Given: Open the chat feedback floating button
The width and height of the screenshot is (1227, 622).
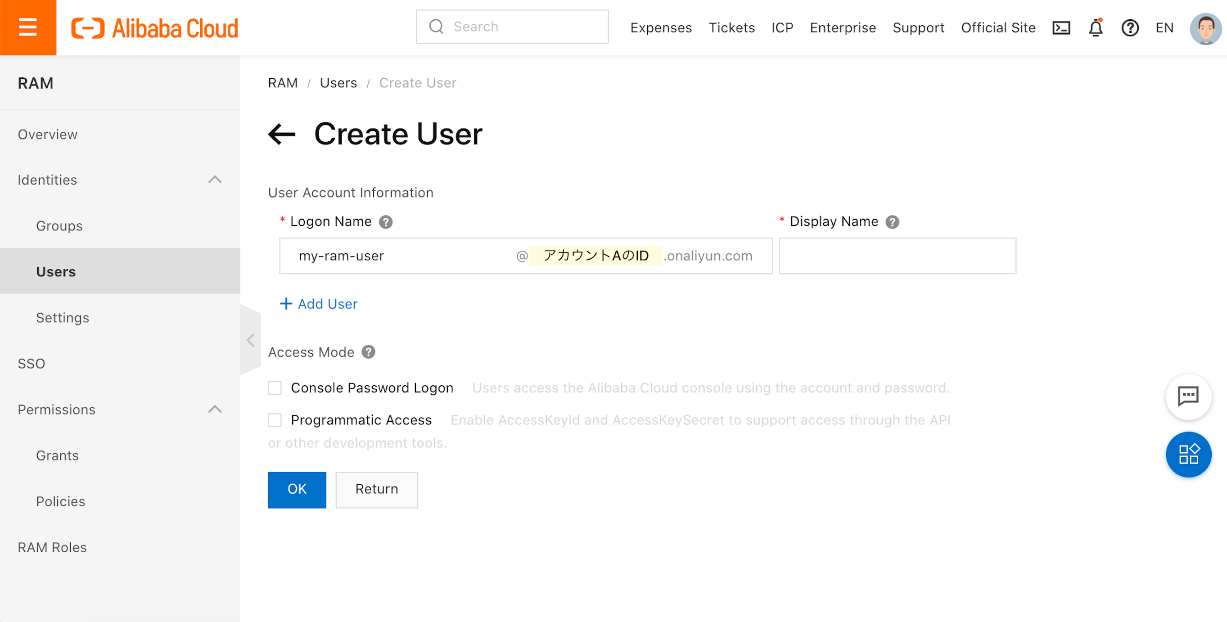Looking at the screenshot, I should coord(1188,396).
